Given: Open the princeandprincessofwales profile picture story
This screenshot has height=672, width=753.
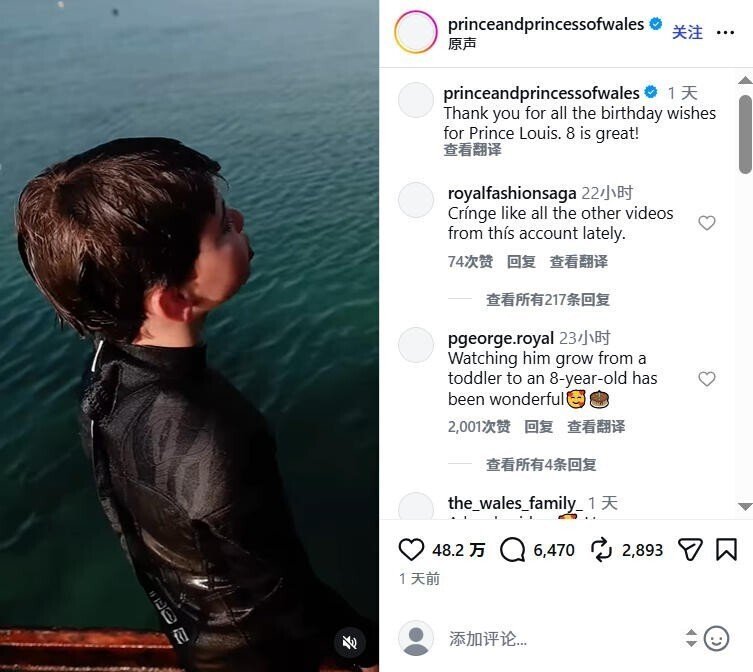Looking at the screenshot, I should pyautogui.click(x=415, y=32).
